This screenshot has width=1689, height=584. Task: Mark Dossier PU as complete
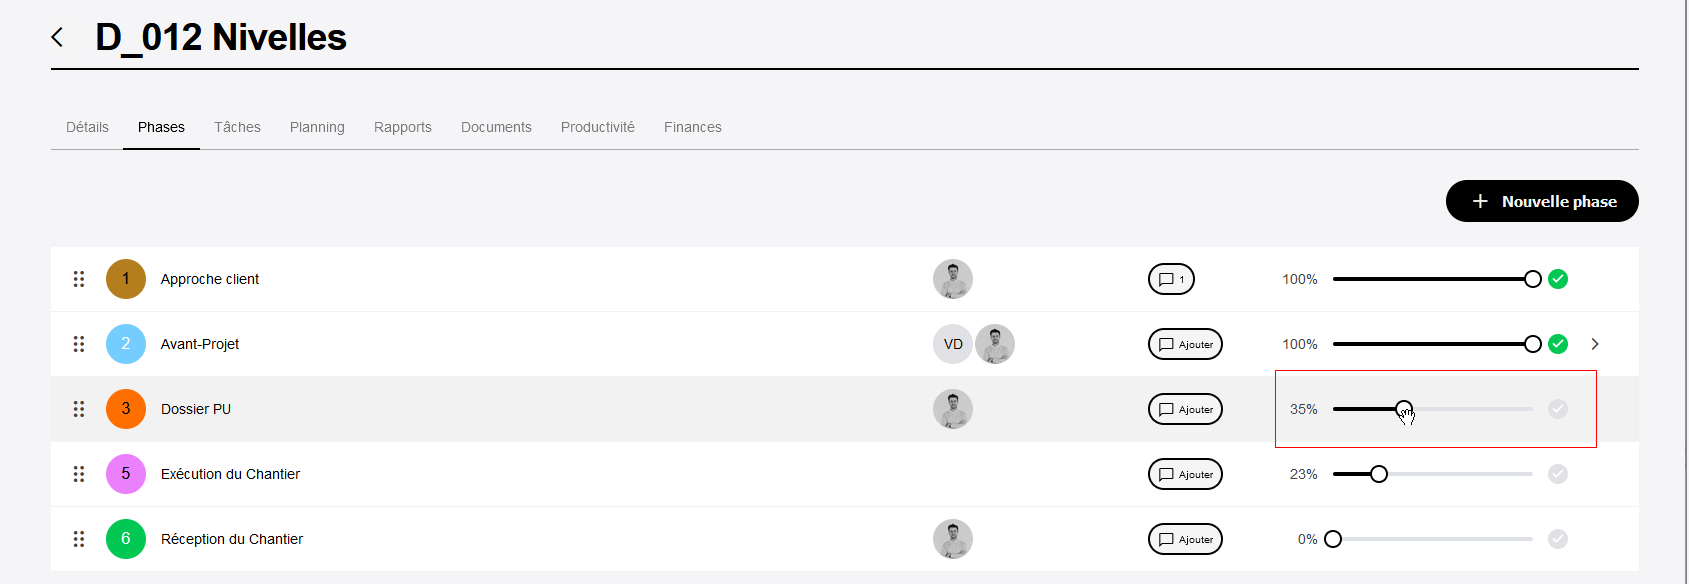pyautogui.click(x=1558, y=409)
